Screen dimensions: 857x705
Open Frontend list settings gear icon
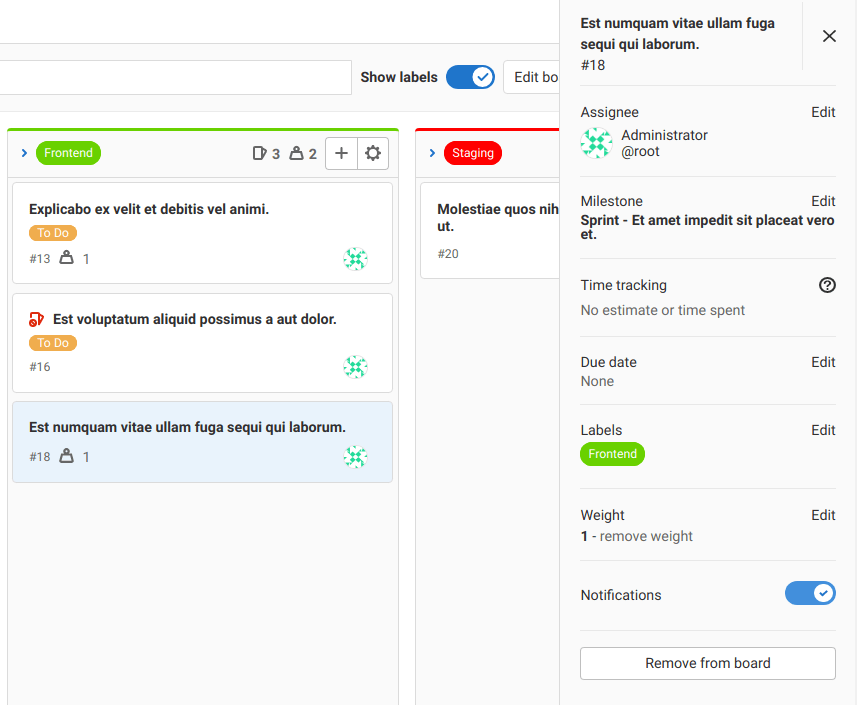pos(373,154)
